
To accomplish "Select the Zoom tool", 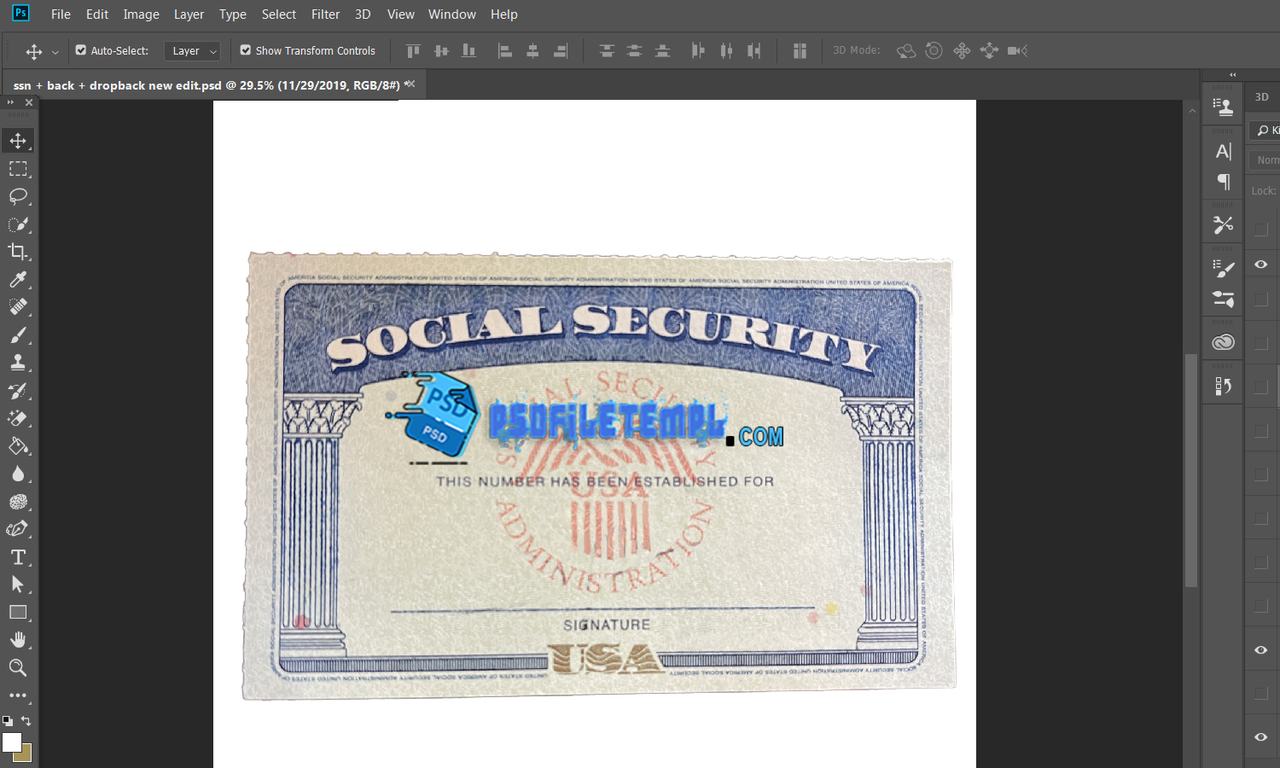I will coord(18,667).
